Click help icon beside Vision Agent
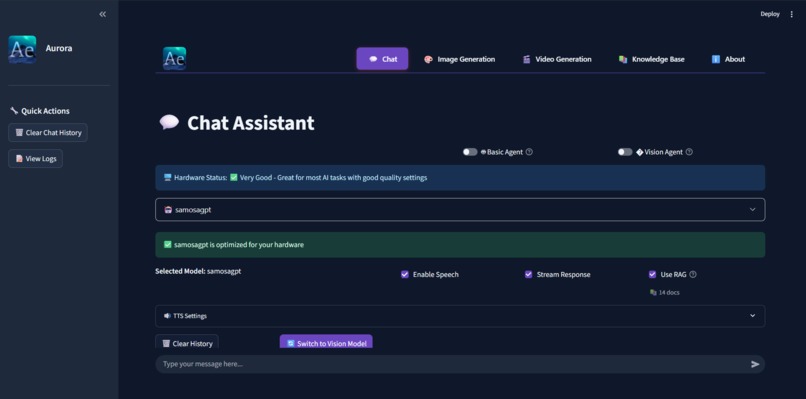 689,152
